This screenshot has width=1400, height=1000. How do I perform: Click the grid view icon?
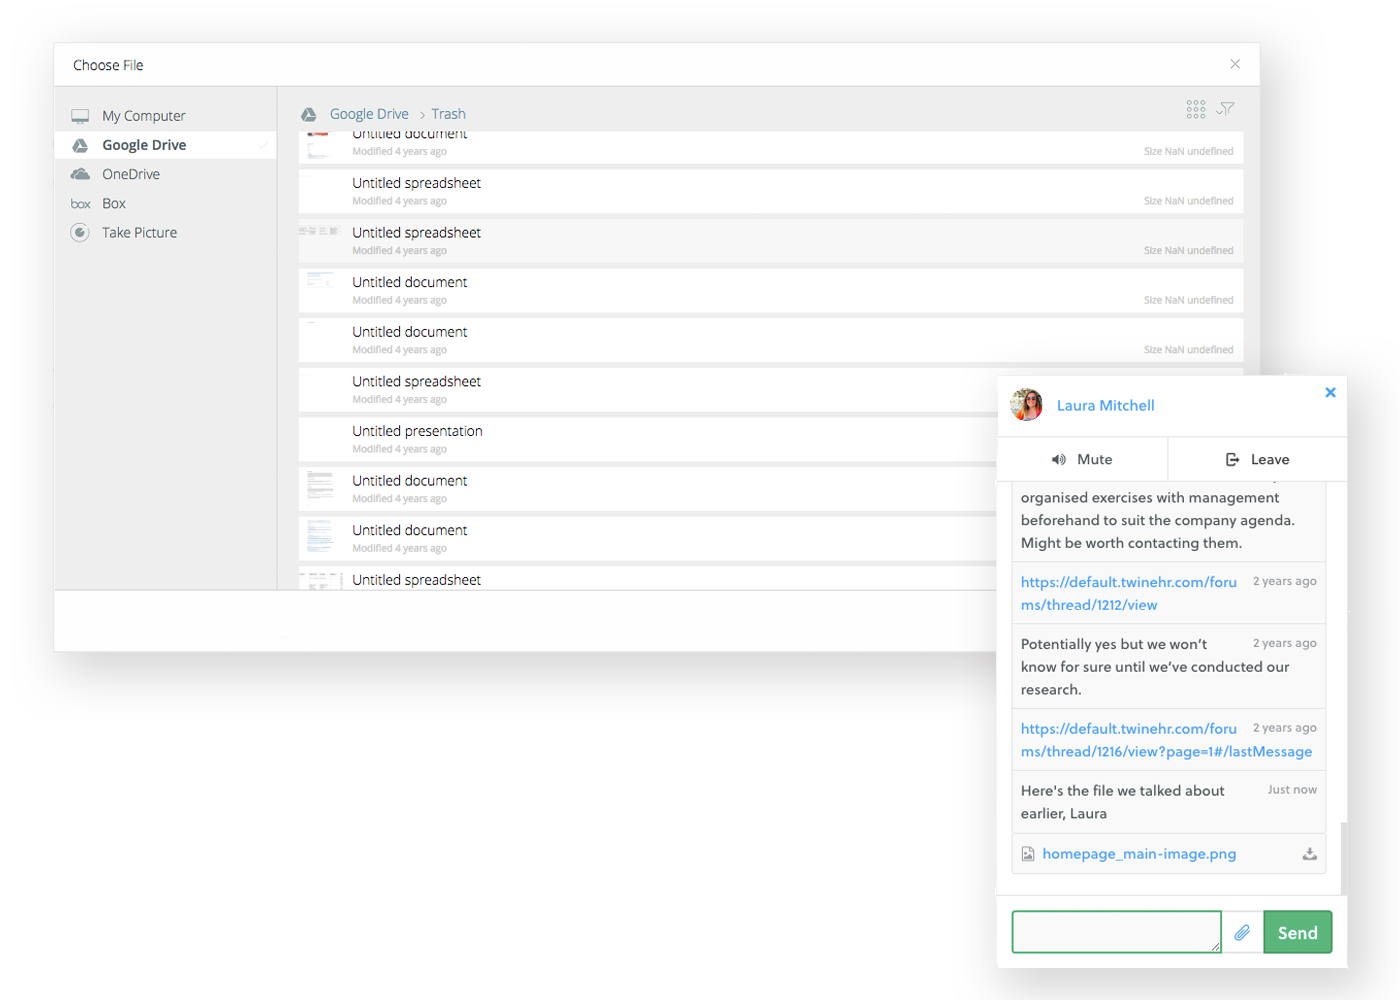point(1195,109)
